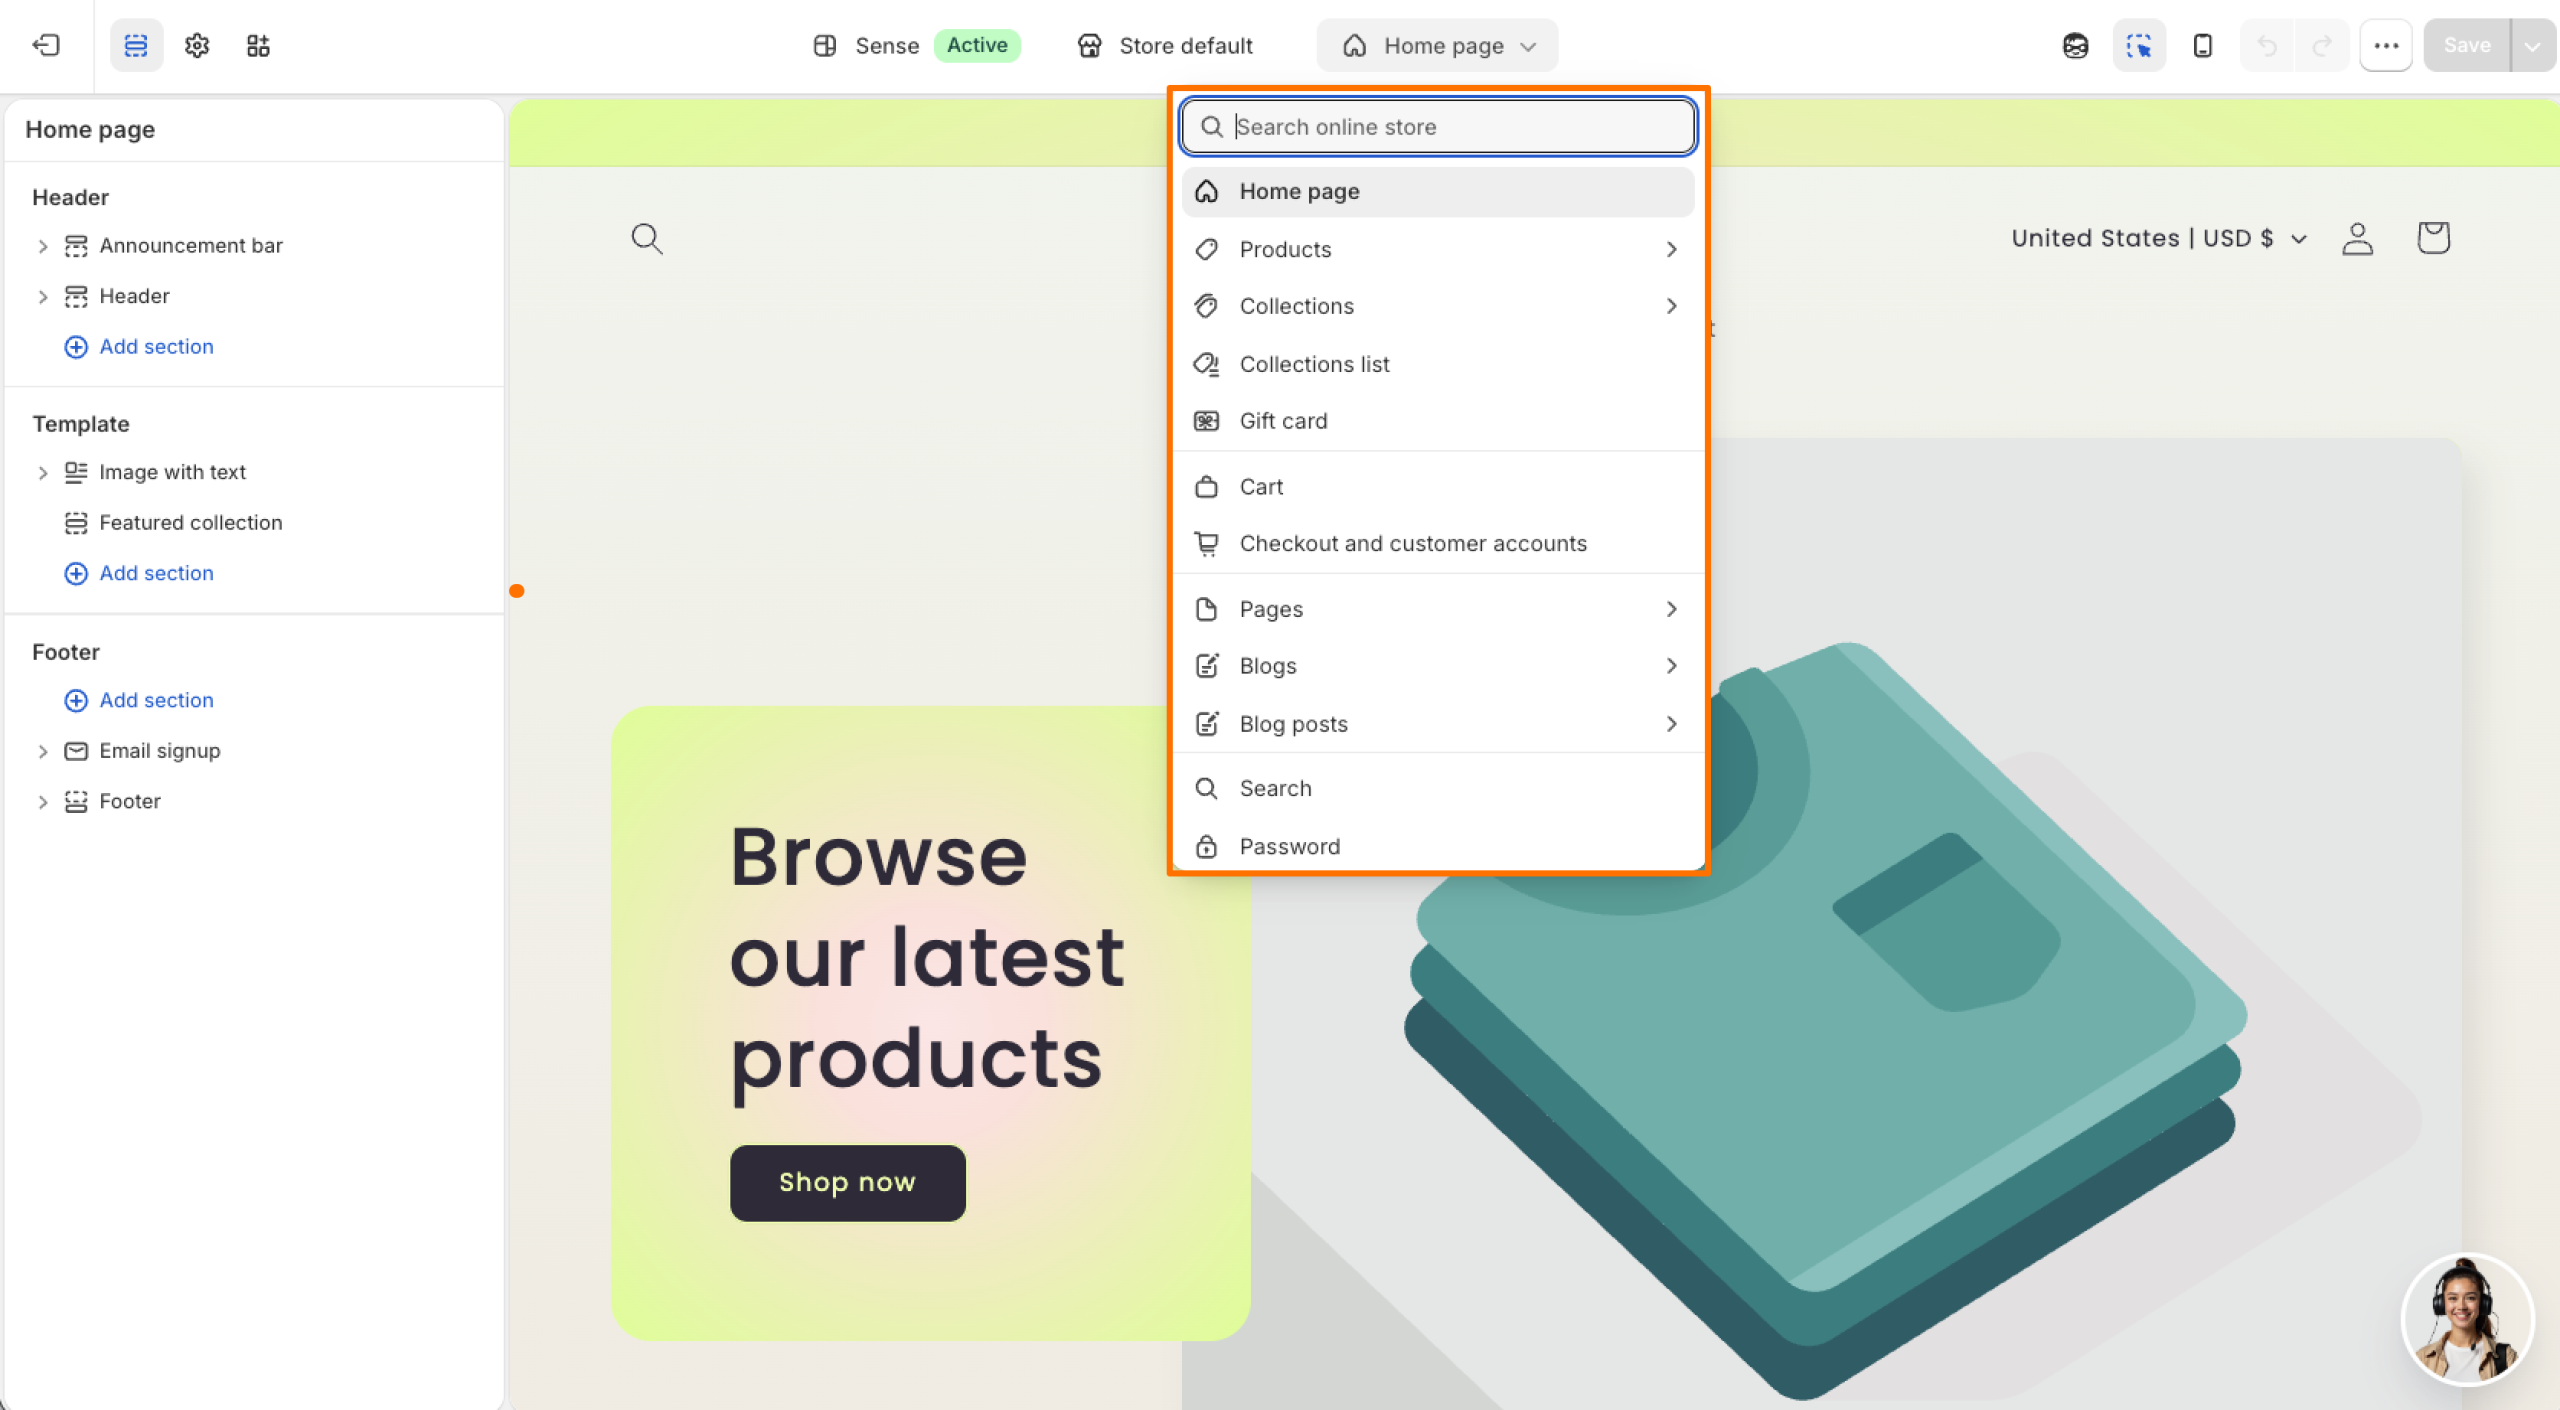The height and width of the screenshot is (1410, 2560).
Task: Click the folded t-shirts preview image
Action: pyautogui.click(x=1825, y=1020)
